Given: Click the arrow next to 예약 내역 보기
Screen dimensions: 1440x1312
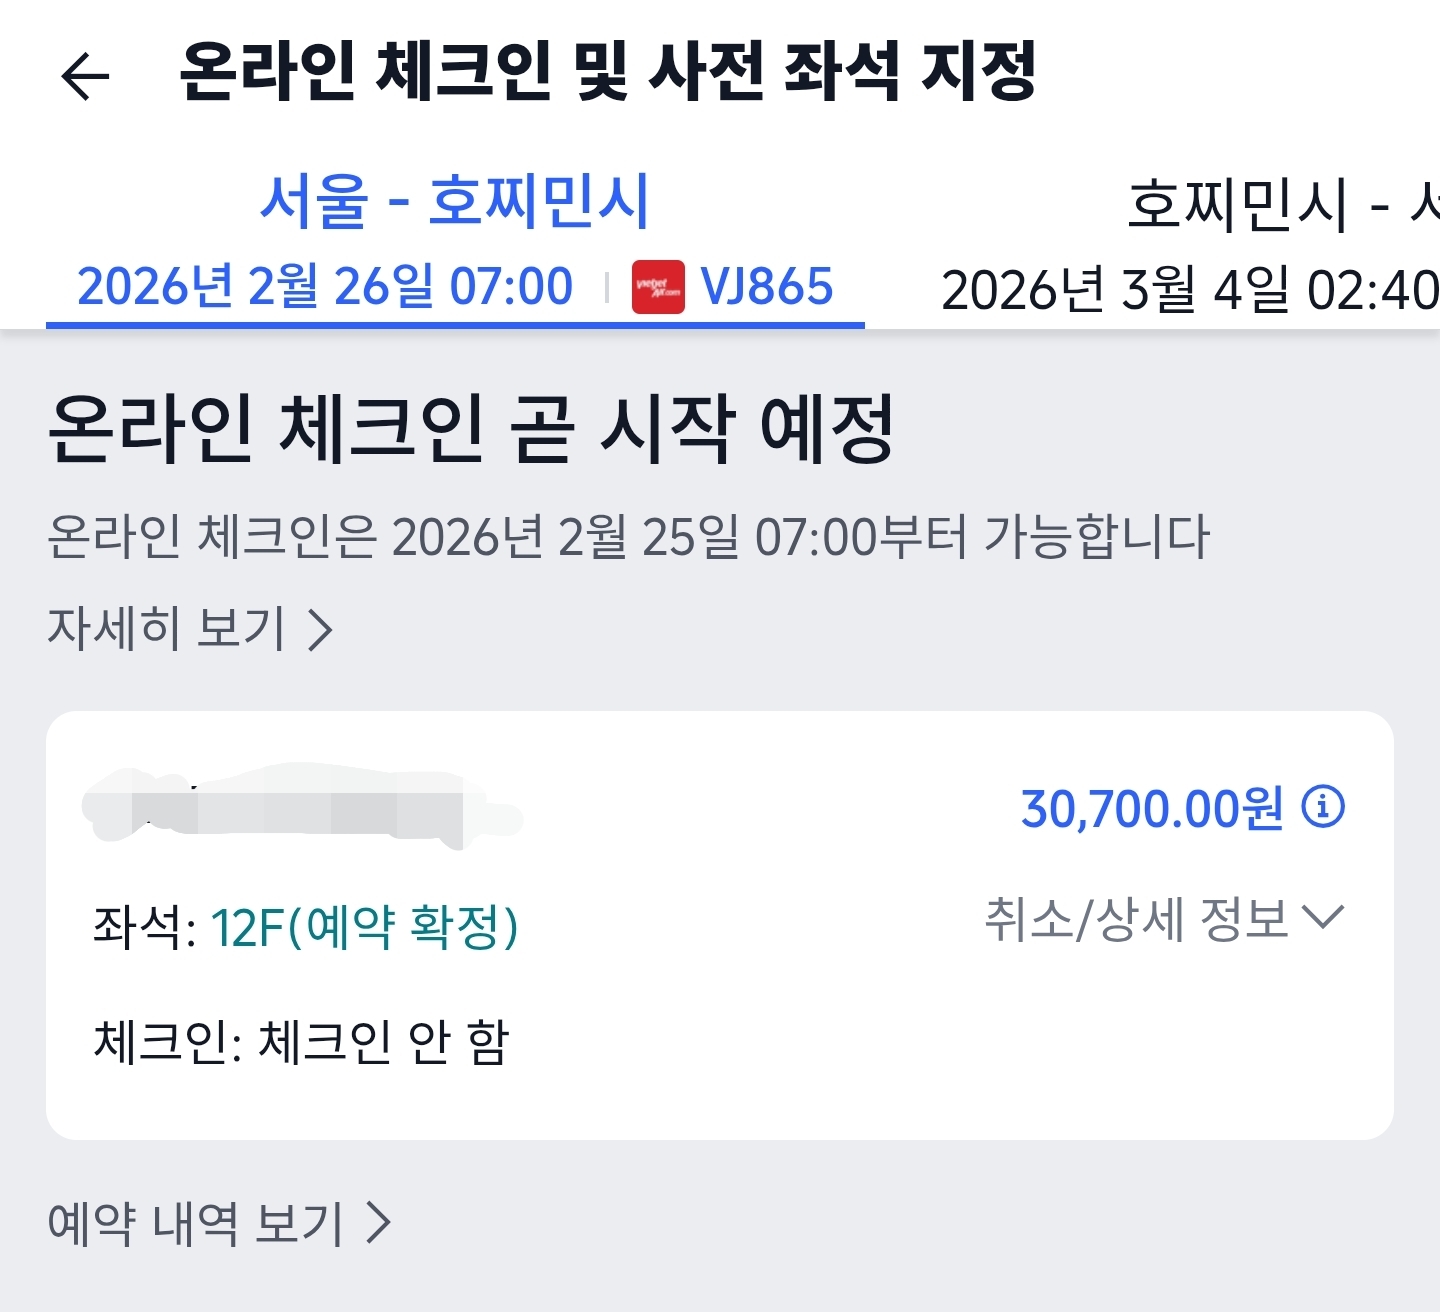Looking at the screenshot, I should click(x=378, y=1222).
